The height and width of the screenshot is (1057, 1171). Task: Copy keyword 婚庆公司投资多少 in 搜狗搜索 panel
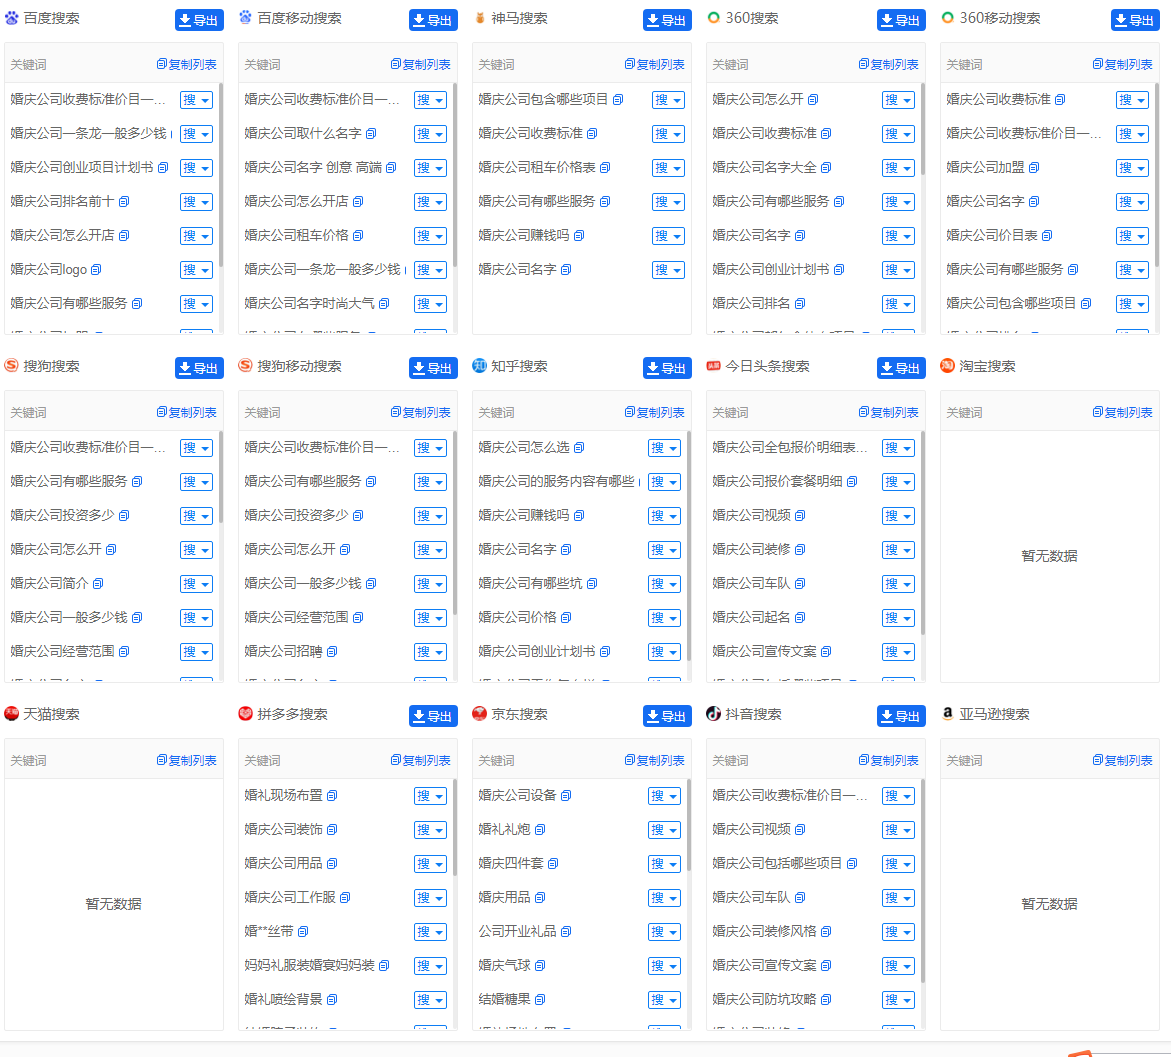[124, 515]
